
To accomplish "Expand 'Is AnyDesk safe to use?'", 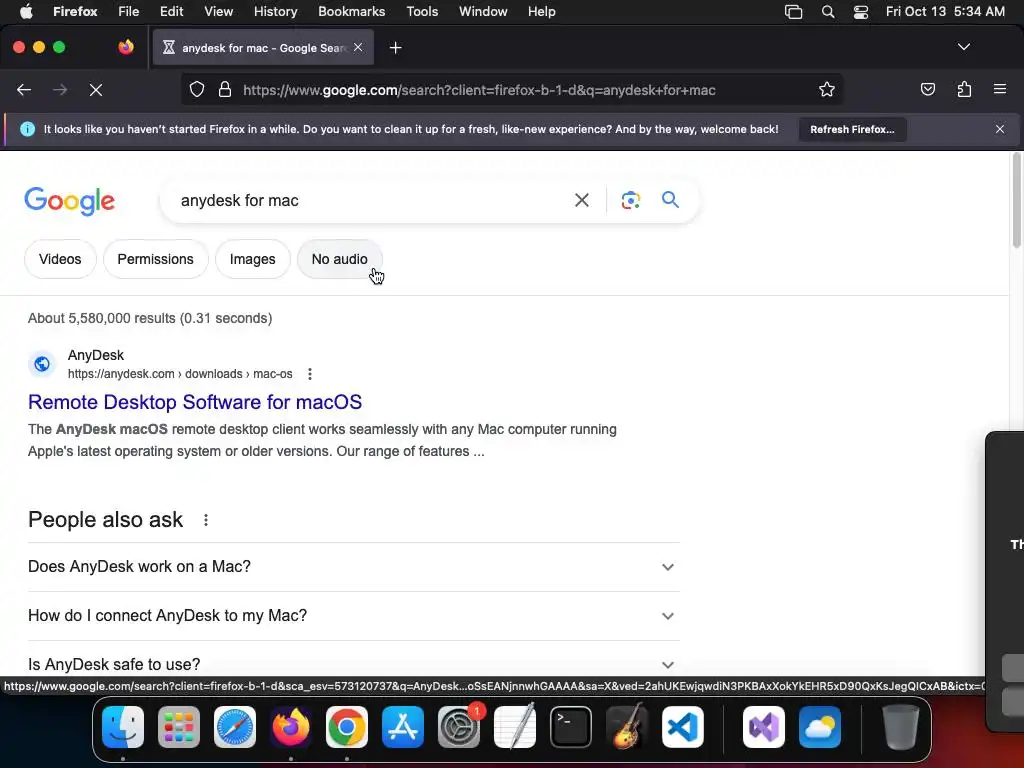I will coord(353,664).
